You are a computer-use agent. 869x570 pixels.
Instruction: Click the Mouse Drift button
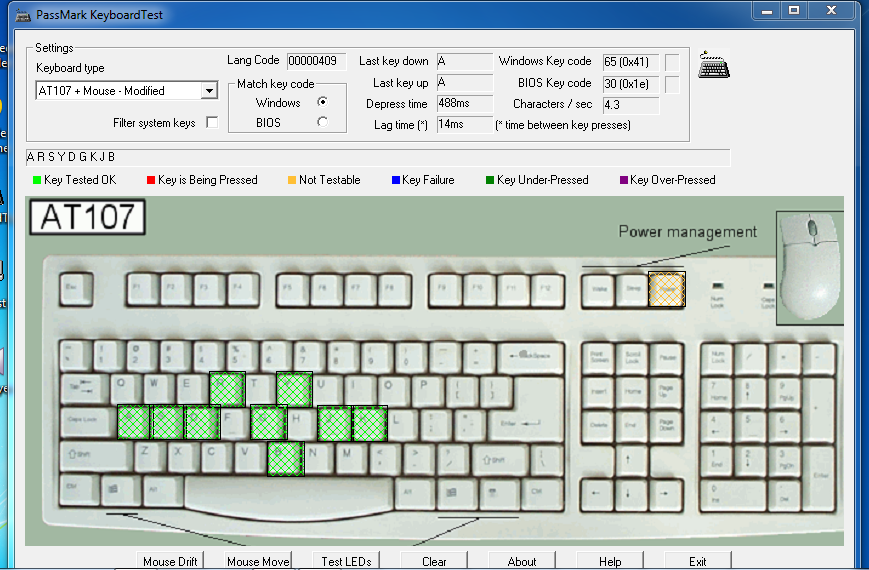(170, 561)
